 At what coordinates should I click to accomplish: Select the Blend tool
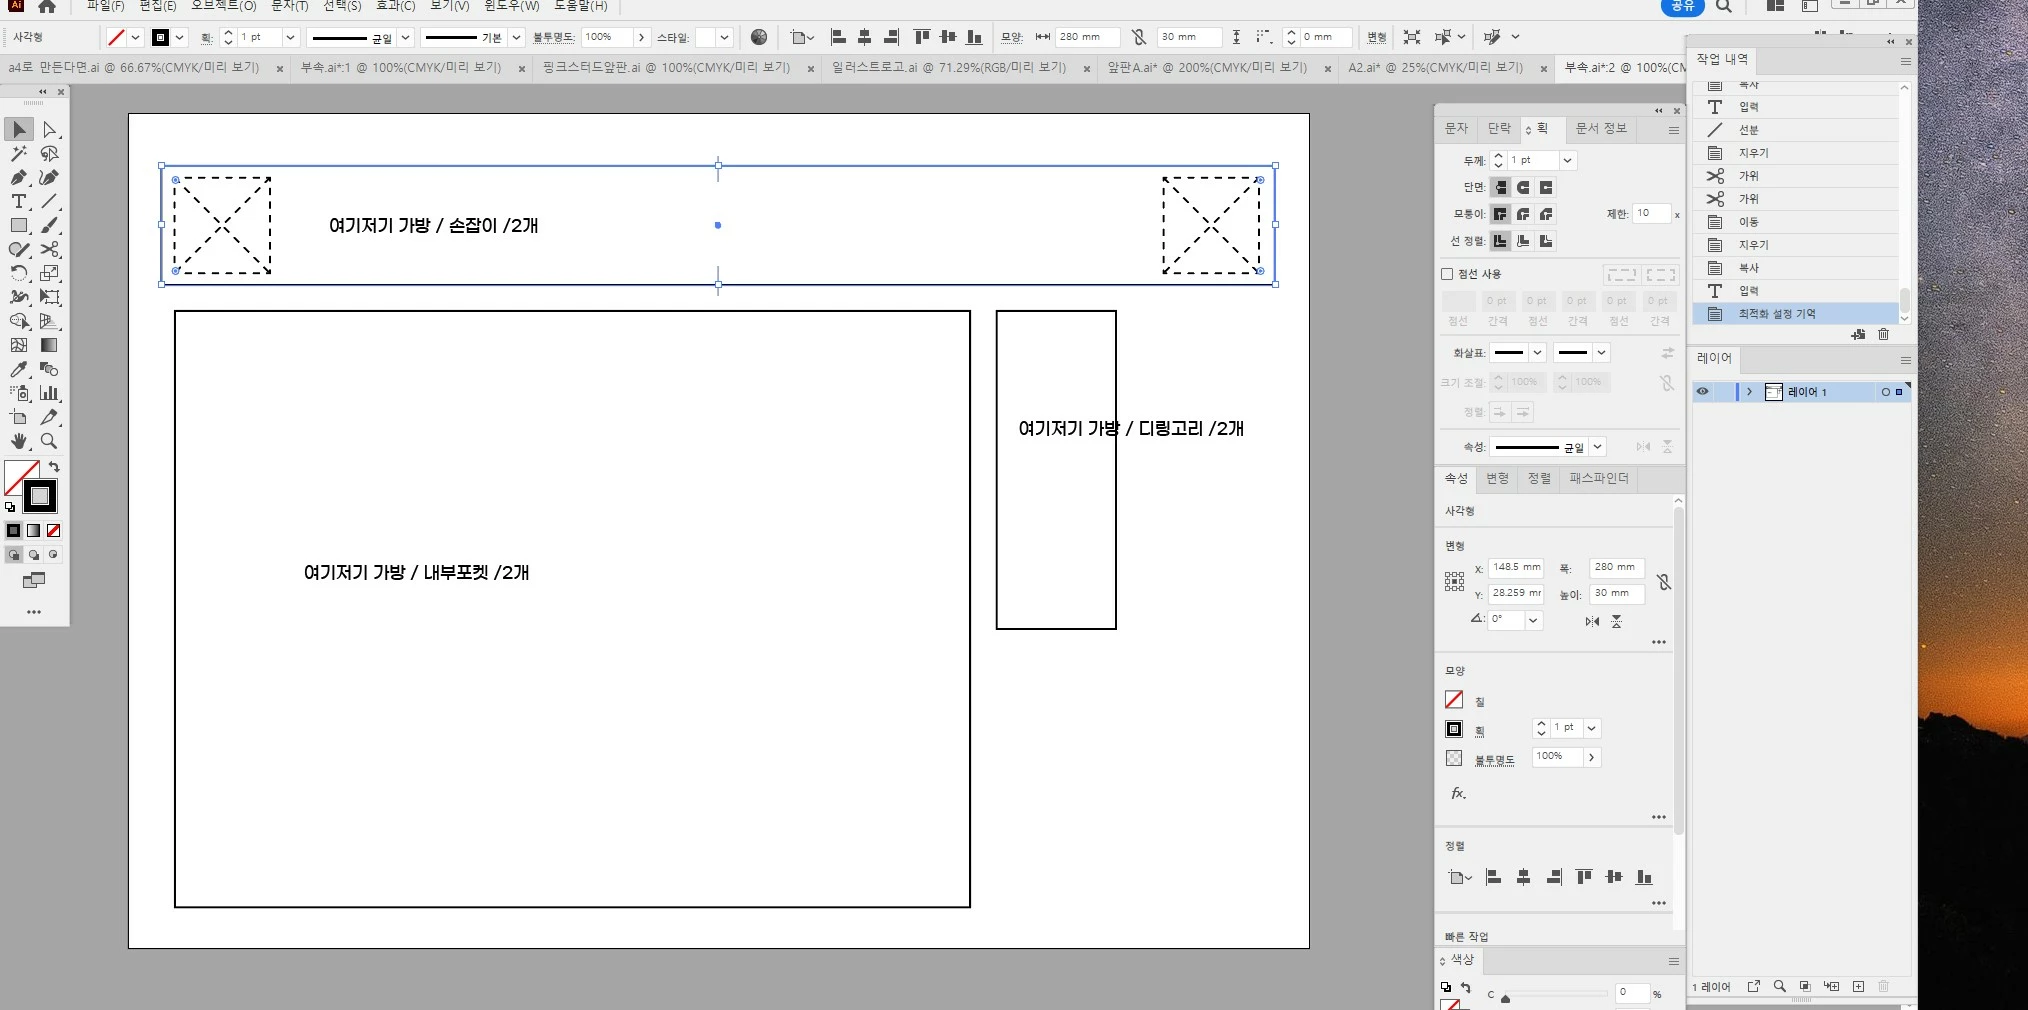coord(49,370)
